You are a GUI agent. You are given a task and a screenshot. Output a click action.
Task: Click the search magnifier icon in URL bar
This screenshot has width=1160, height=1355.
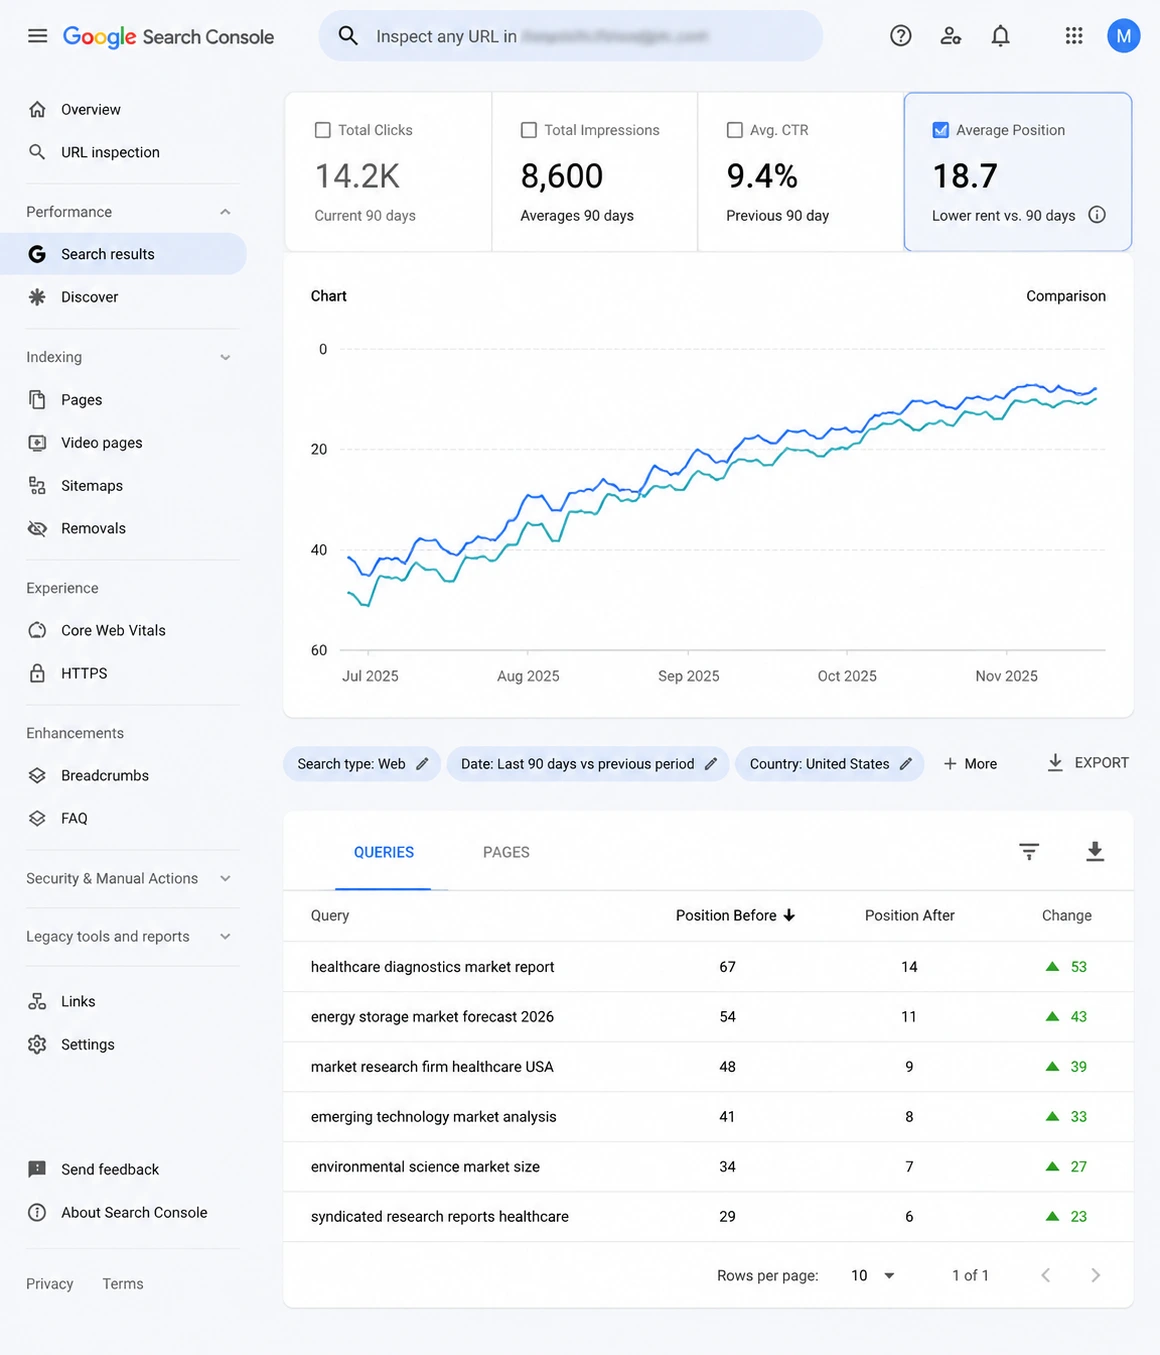tap(348, 36)
